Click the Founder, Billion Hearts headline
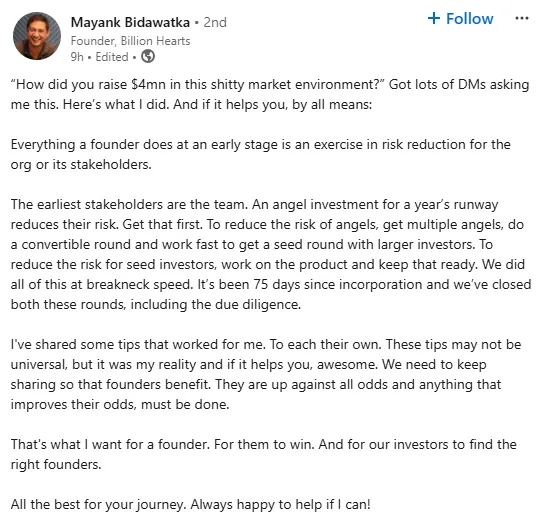The height and width of the screenshot is (517, 544). pyautogui.click(x=130, y=41)
